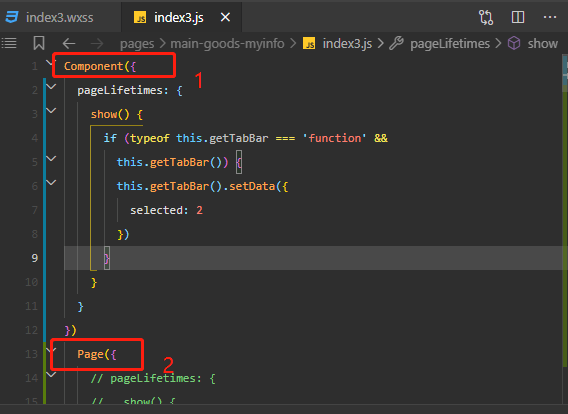Image resolution: width=568 pixels, height=414 pixels.
Task: Open the pages breadcrumb
Action: point(137,44)
